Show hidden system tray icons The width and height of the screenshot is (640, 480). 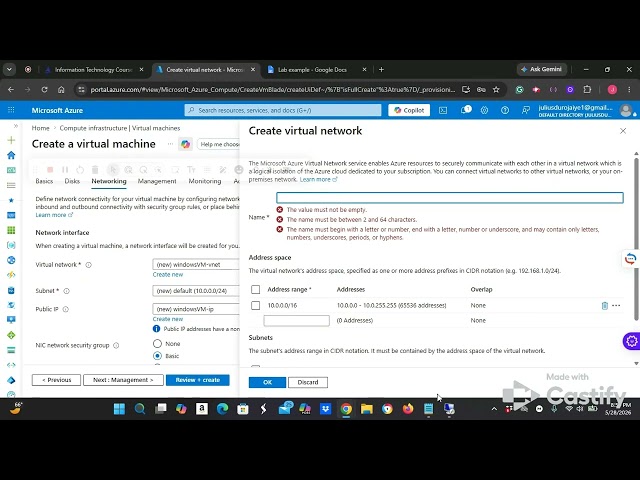(494, 409)
